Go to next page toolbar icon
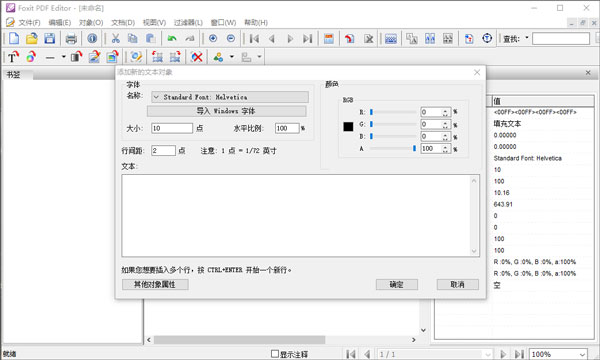Viewport: 600px width, 360px height. click(x=290, y=39)
